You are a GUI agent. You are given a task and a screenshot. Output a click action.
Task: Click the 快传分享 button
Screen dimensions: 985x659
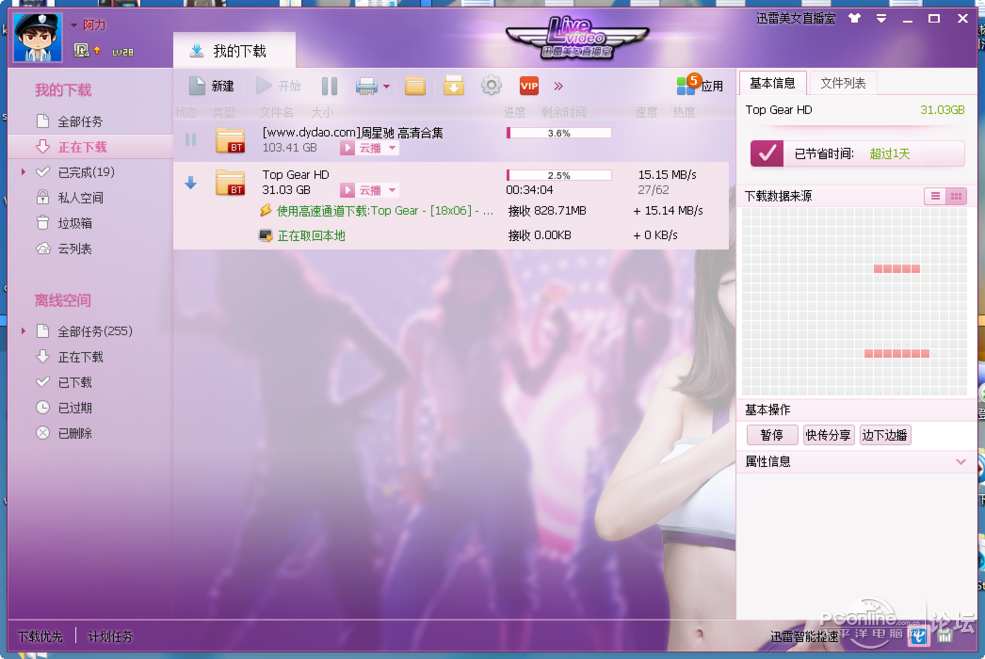click(x=829, y=435)
